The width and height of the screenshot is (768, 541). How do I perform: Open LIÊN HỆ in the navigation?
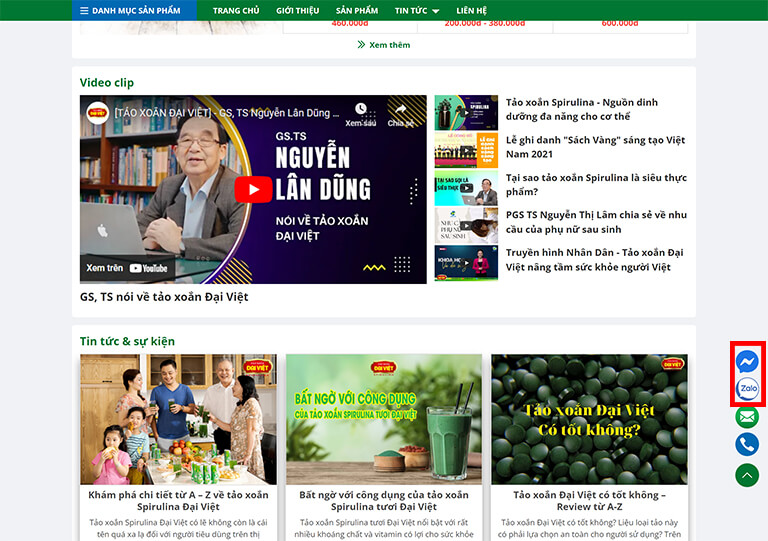point(471,10)
